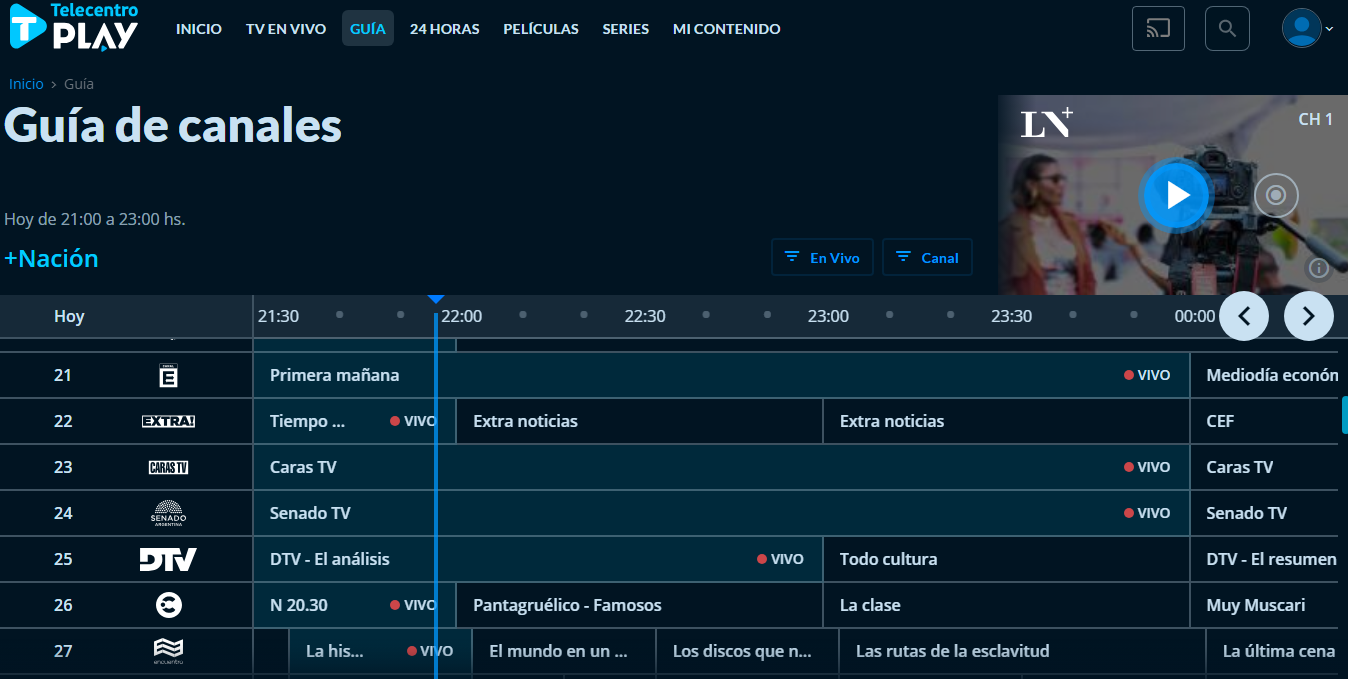Show info icon on channel preview
The width and height of the screenshot is (1348, 679).
[1319, 267]
